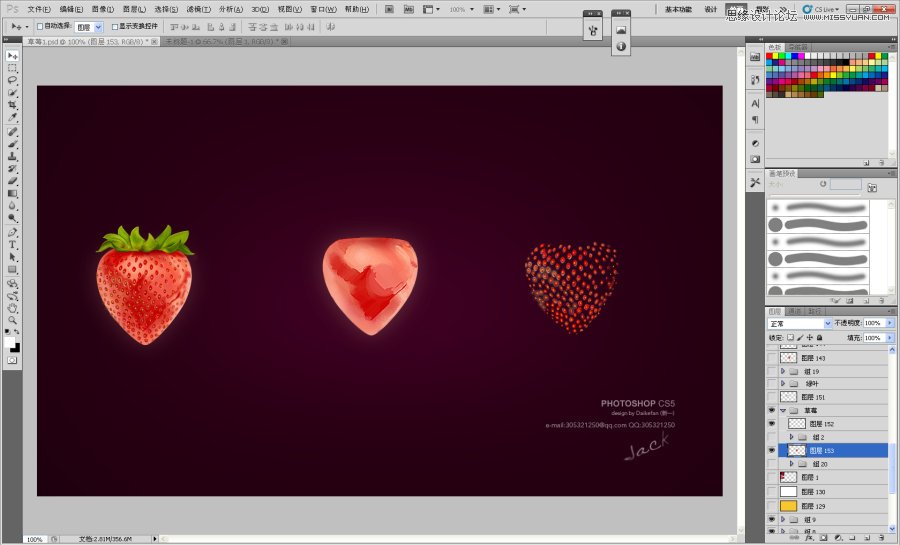Hide layer 图层 153 using eye icon

pos(771,451)
